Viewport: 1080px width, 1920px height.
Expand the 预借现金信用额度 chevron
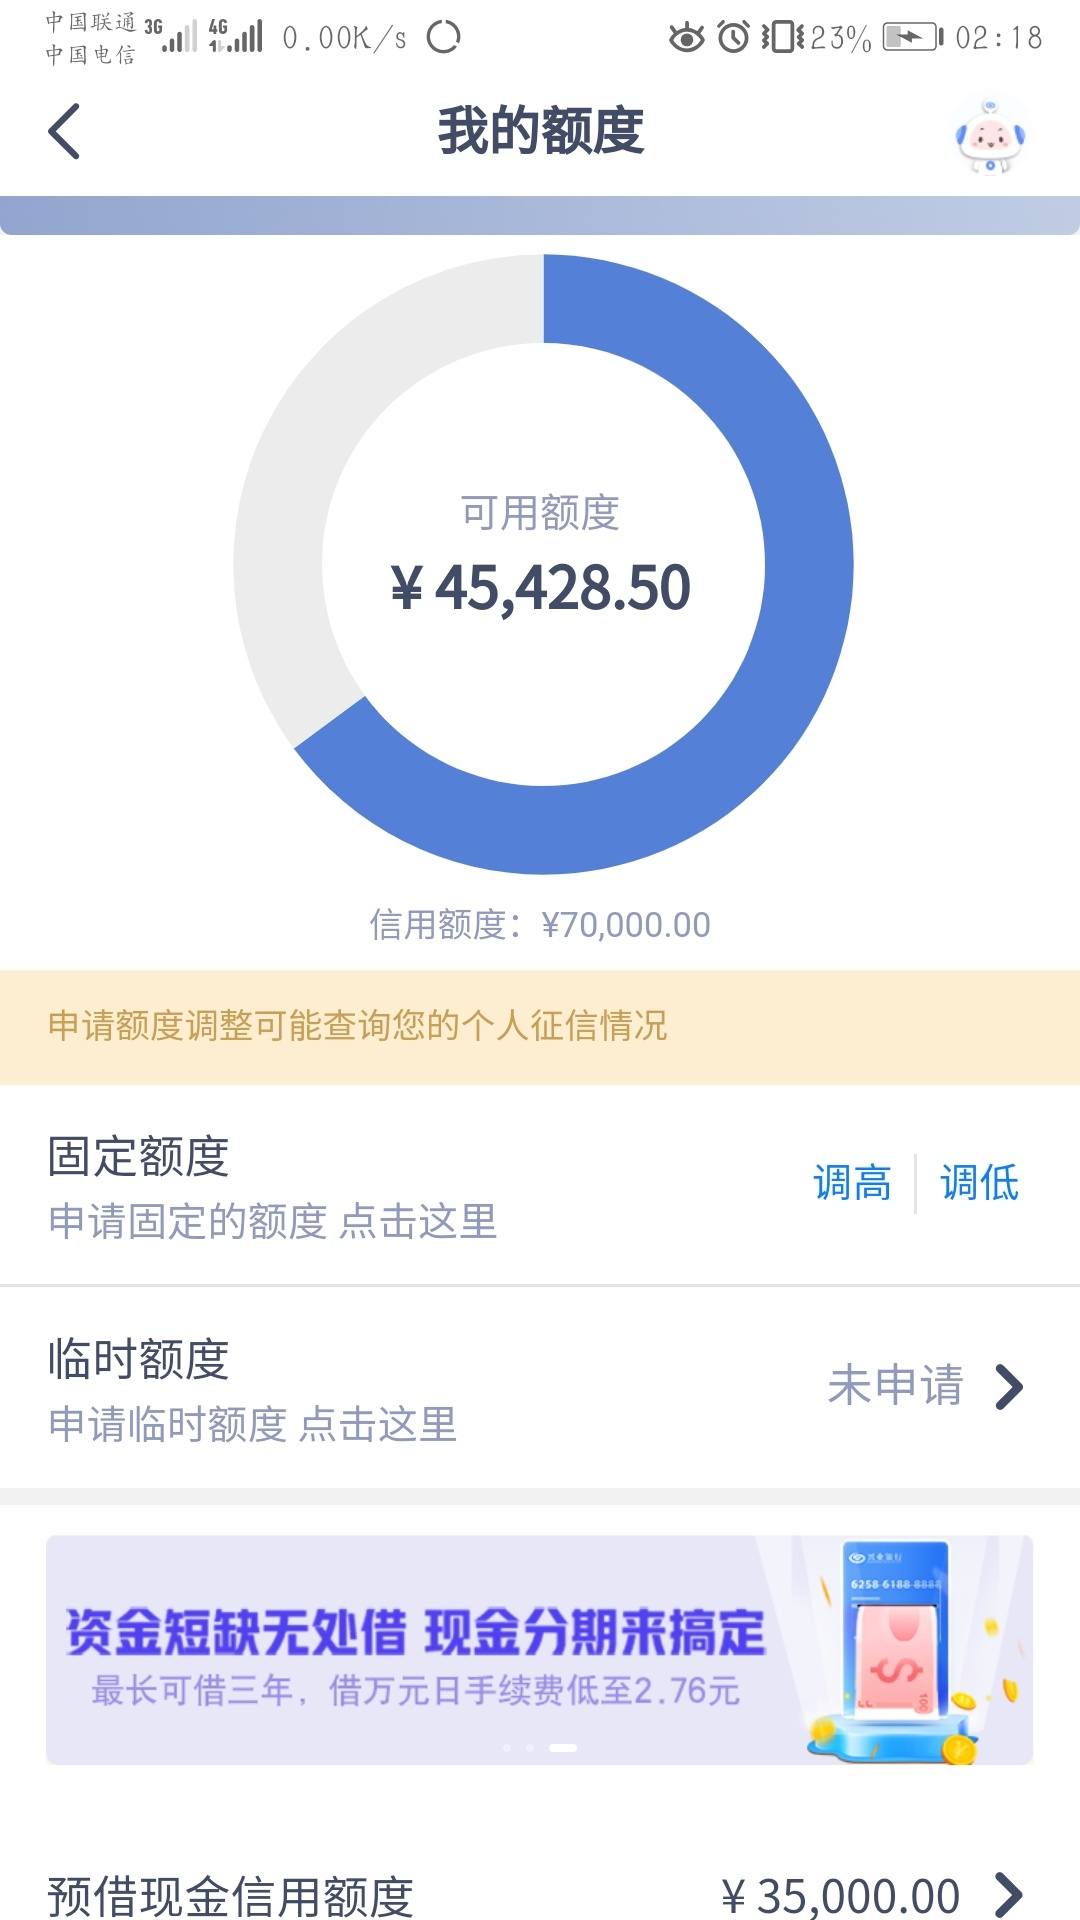pyautogui.click(x=1009, y=1894)
